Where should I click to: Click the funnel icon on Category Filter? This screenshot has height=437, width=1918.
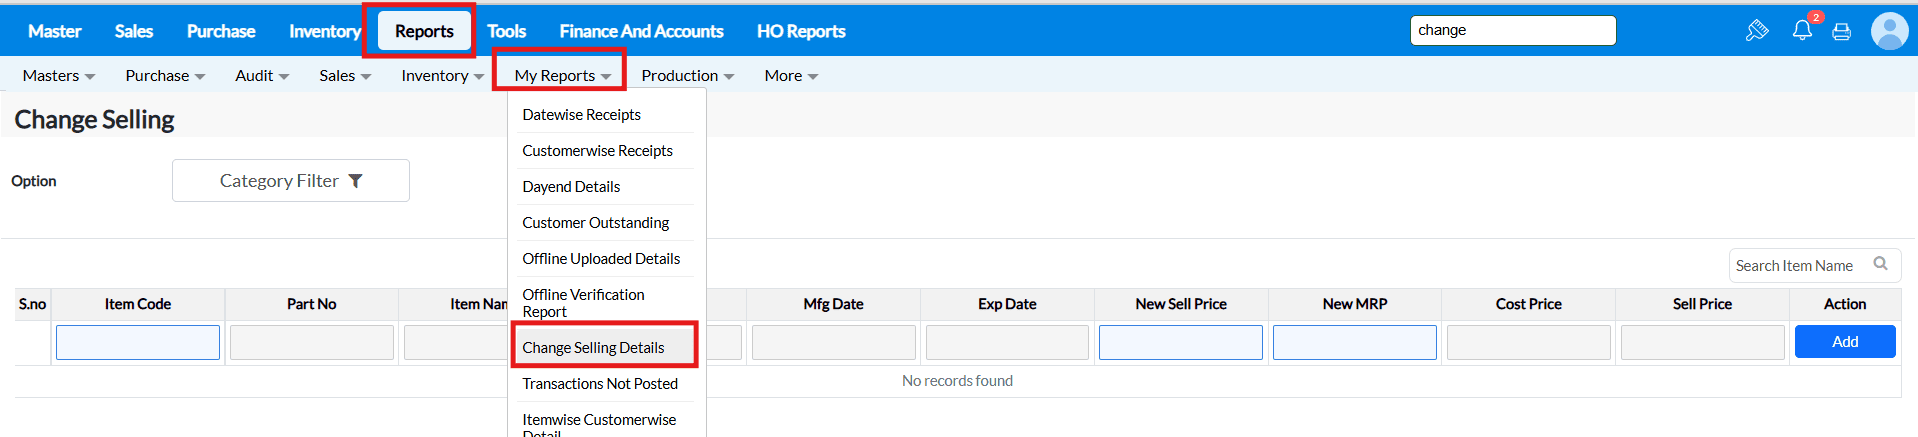355,181
